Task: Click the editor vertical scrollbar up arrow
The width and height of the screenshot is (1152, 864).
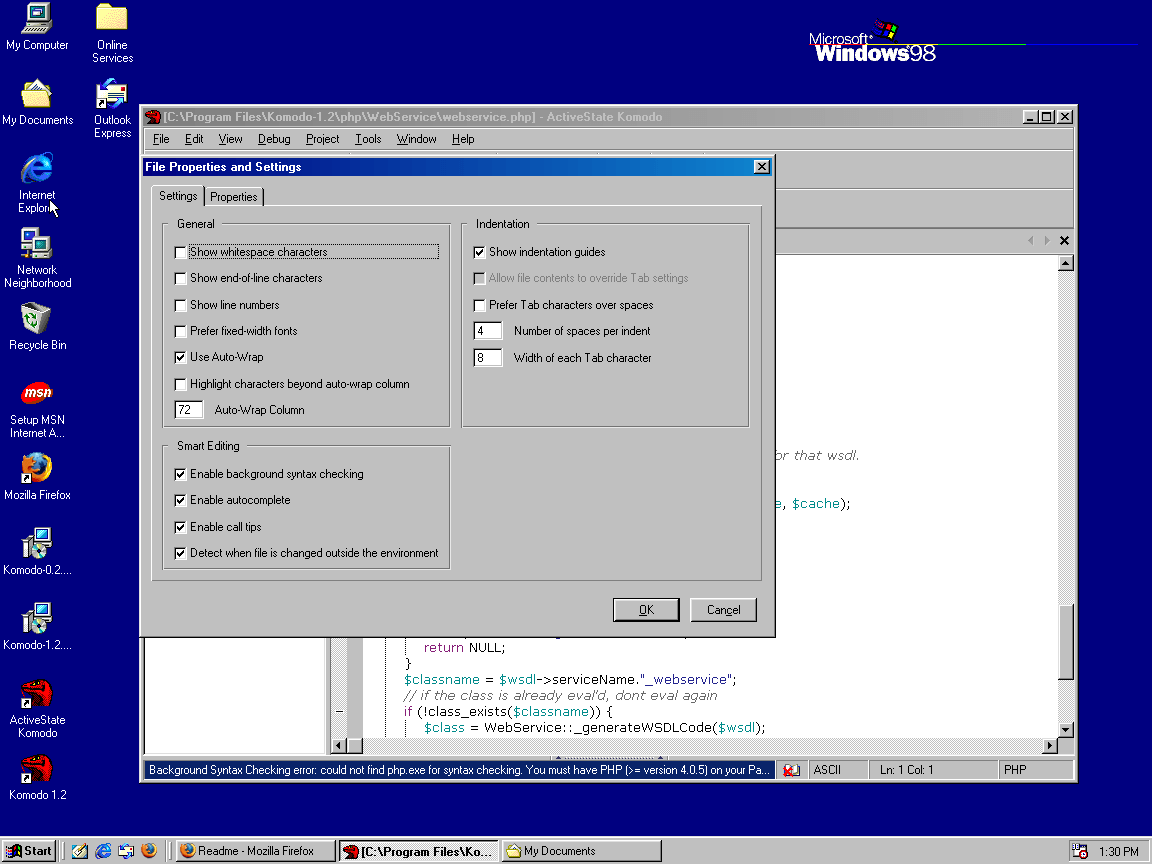Action: pyautogui.click(x=1066, y=263)
